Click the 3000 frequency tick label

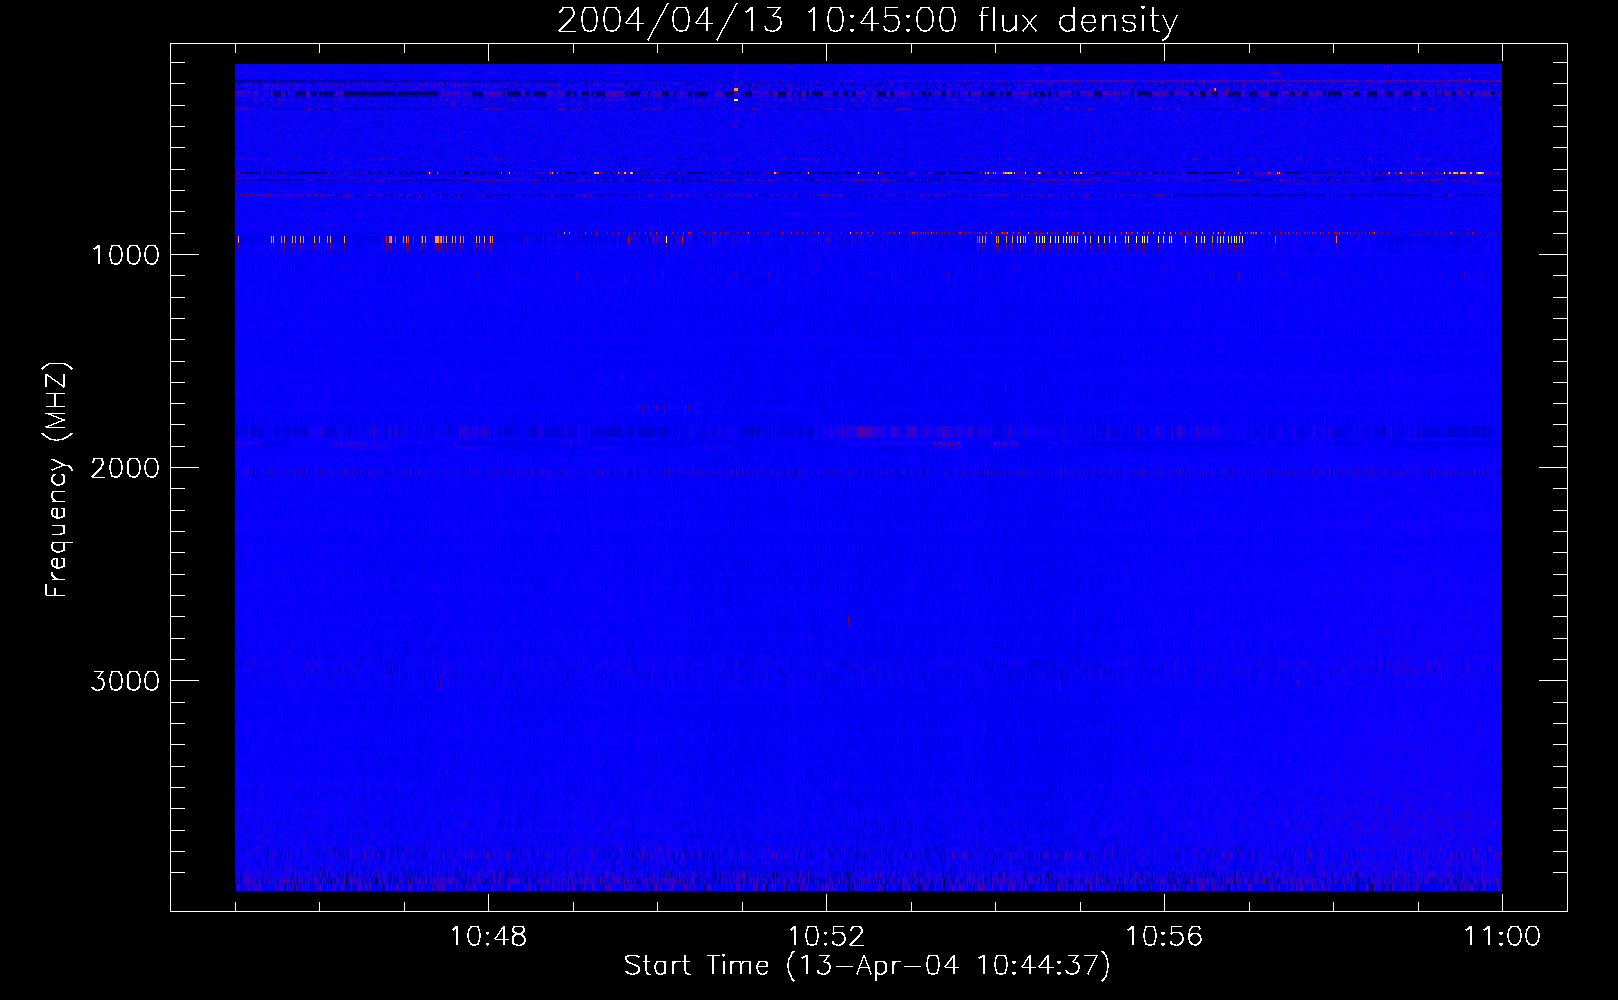[x=125, y=681]
